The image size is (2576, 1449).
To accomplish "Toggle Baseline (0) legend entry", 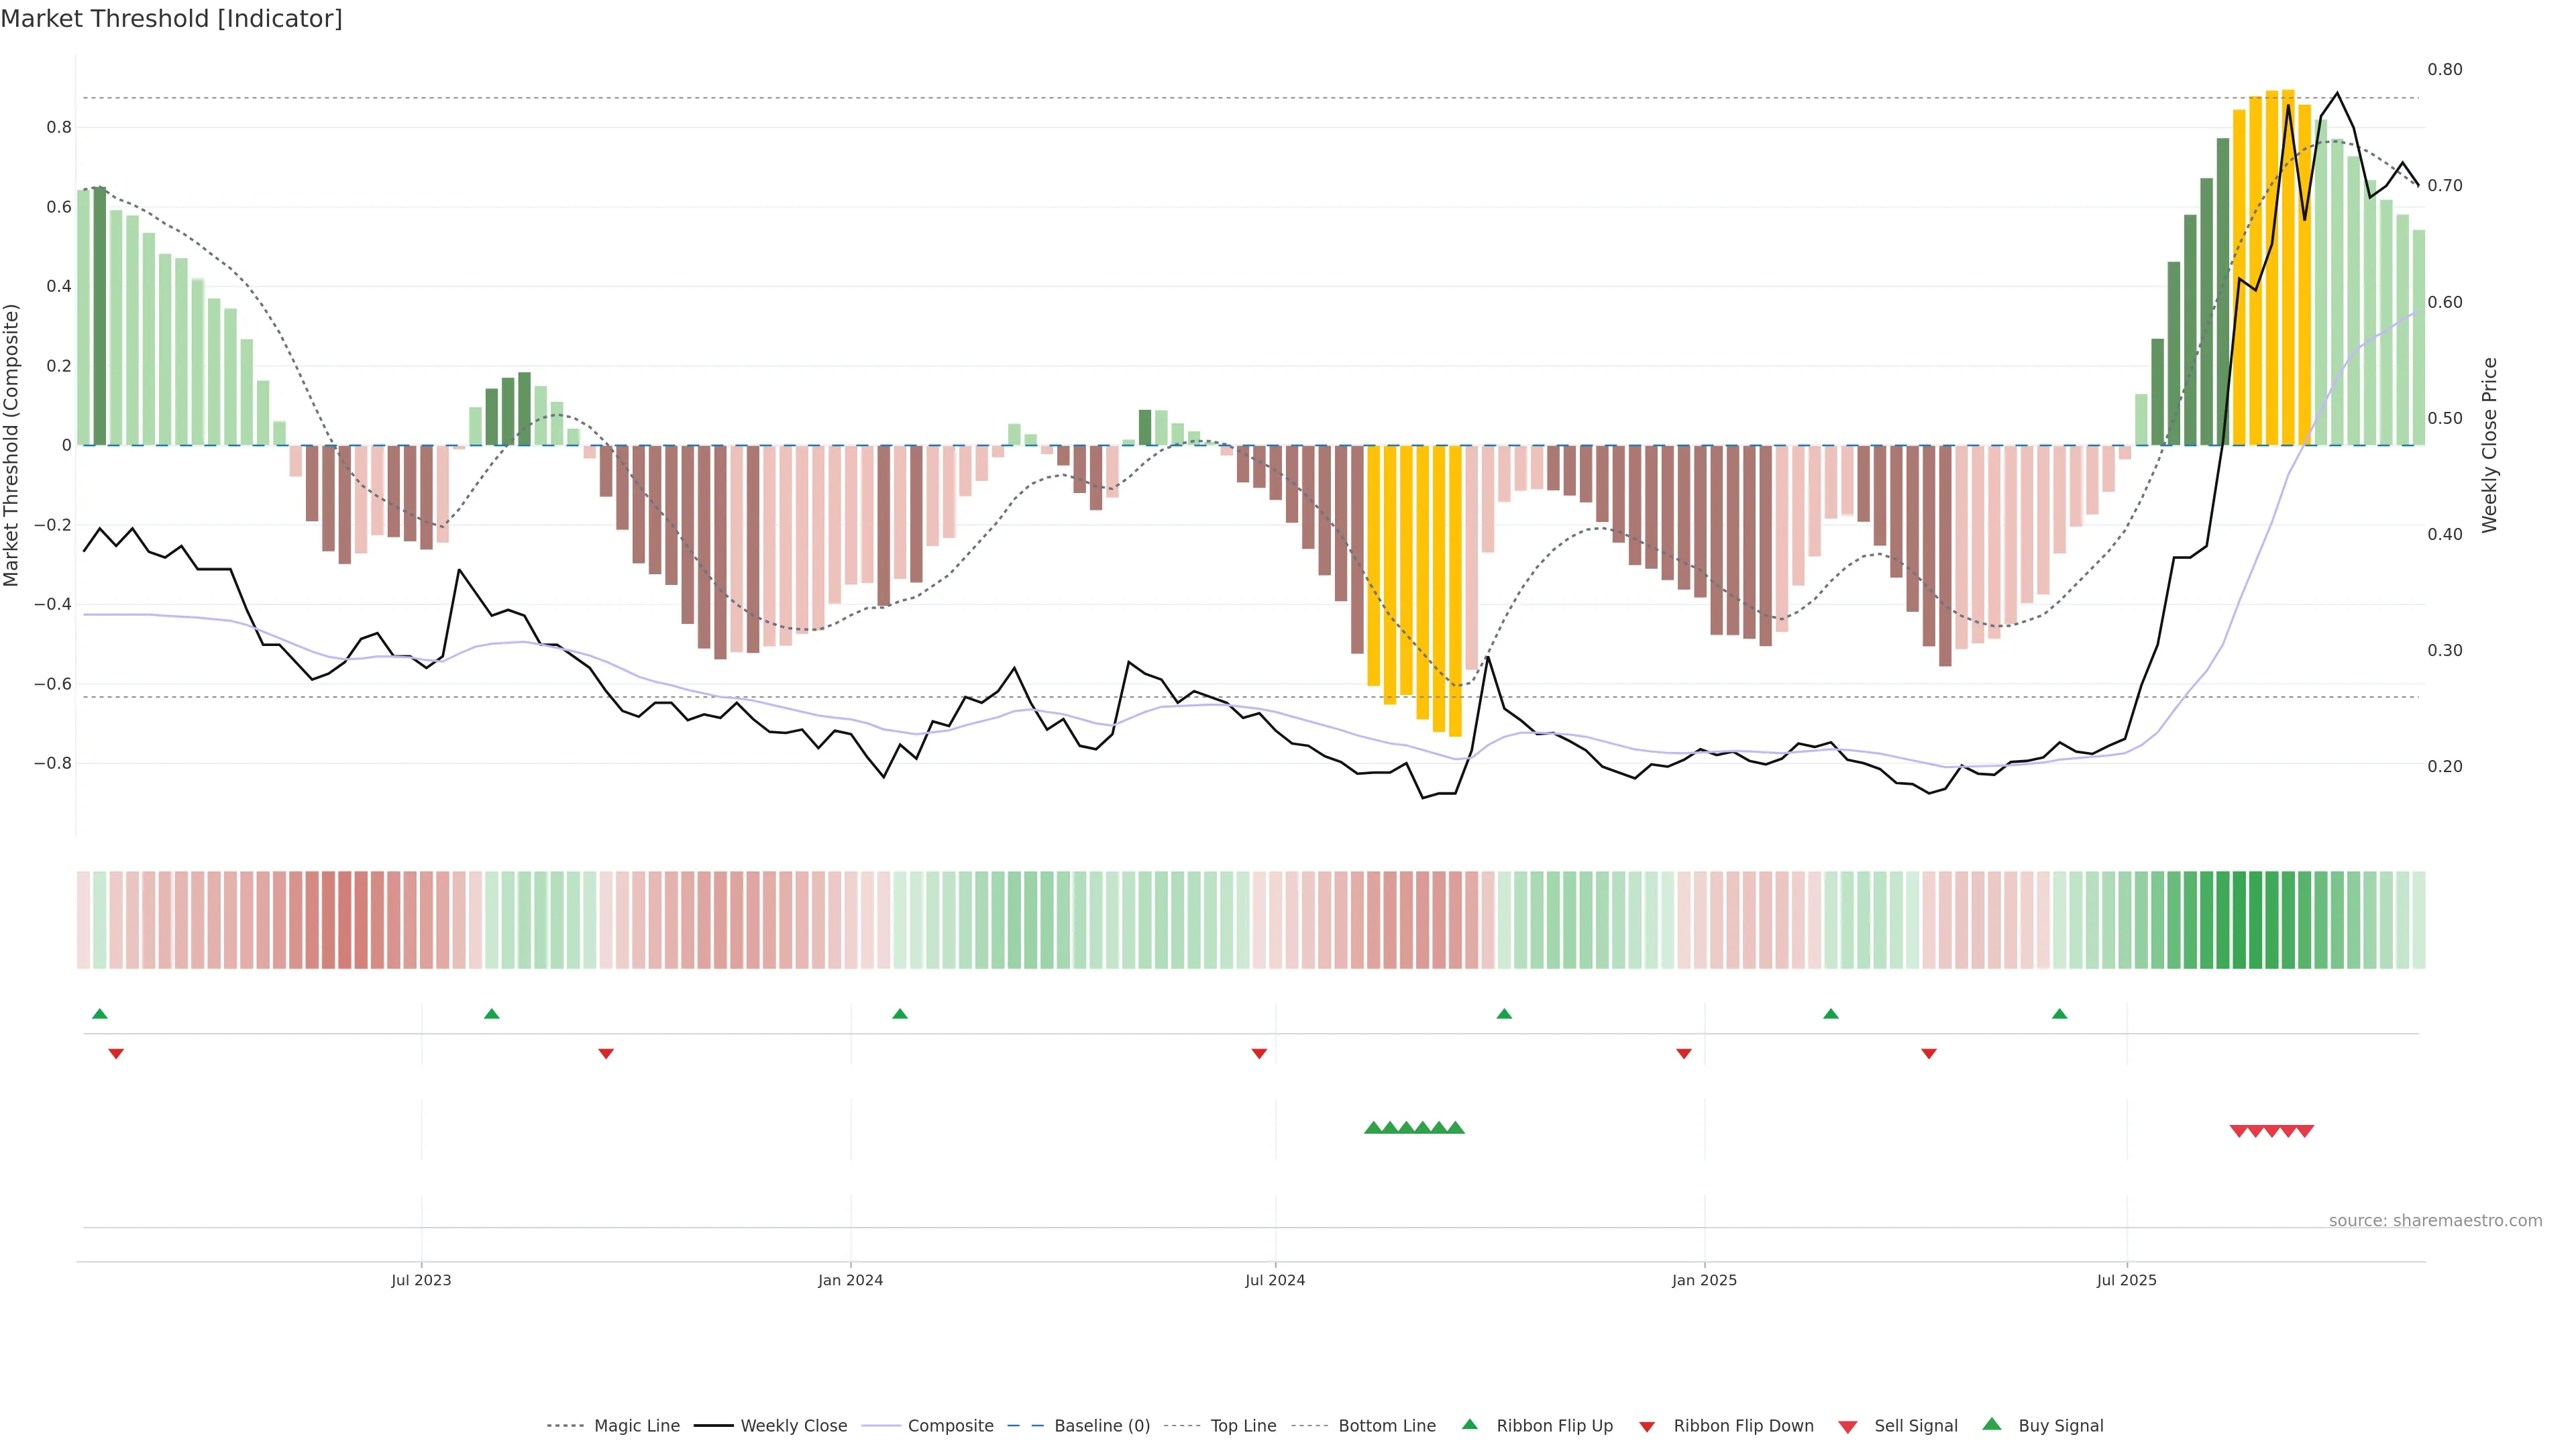I will point(1101,1426).
